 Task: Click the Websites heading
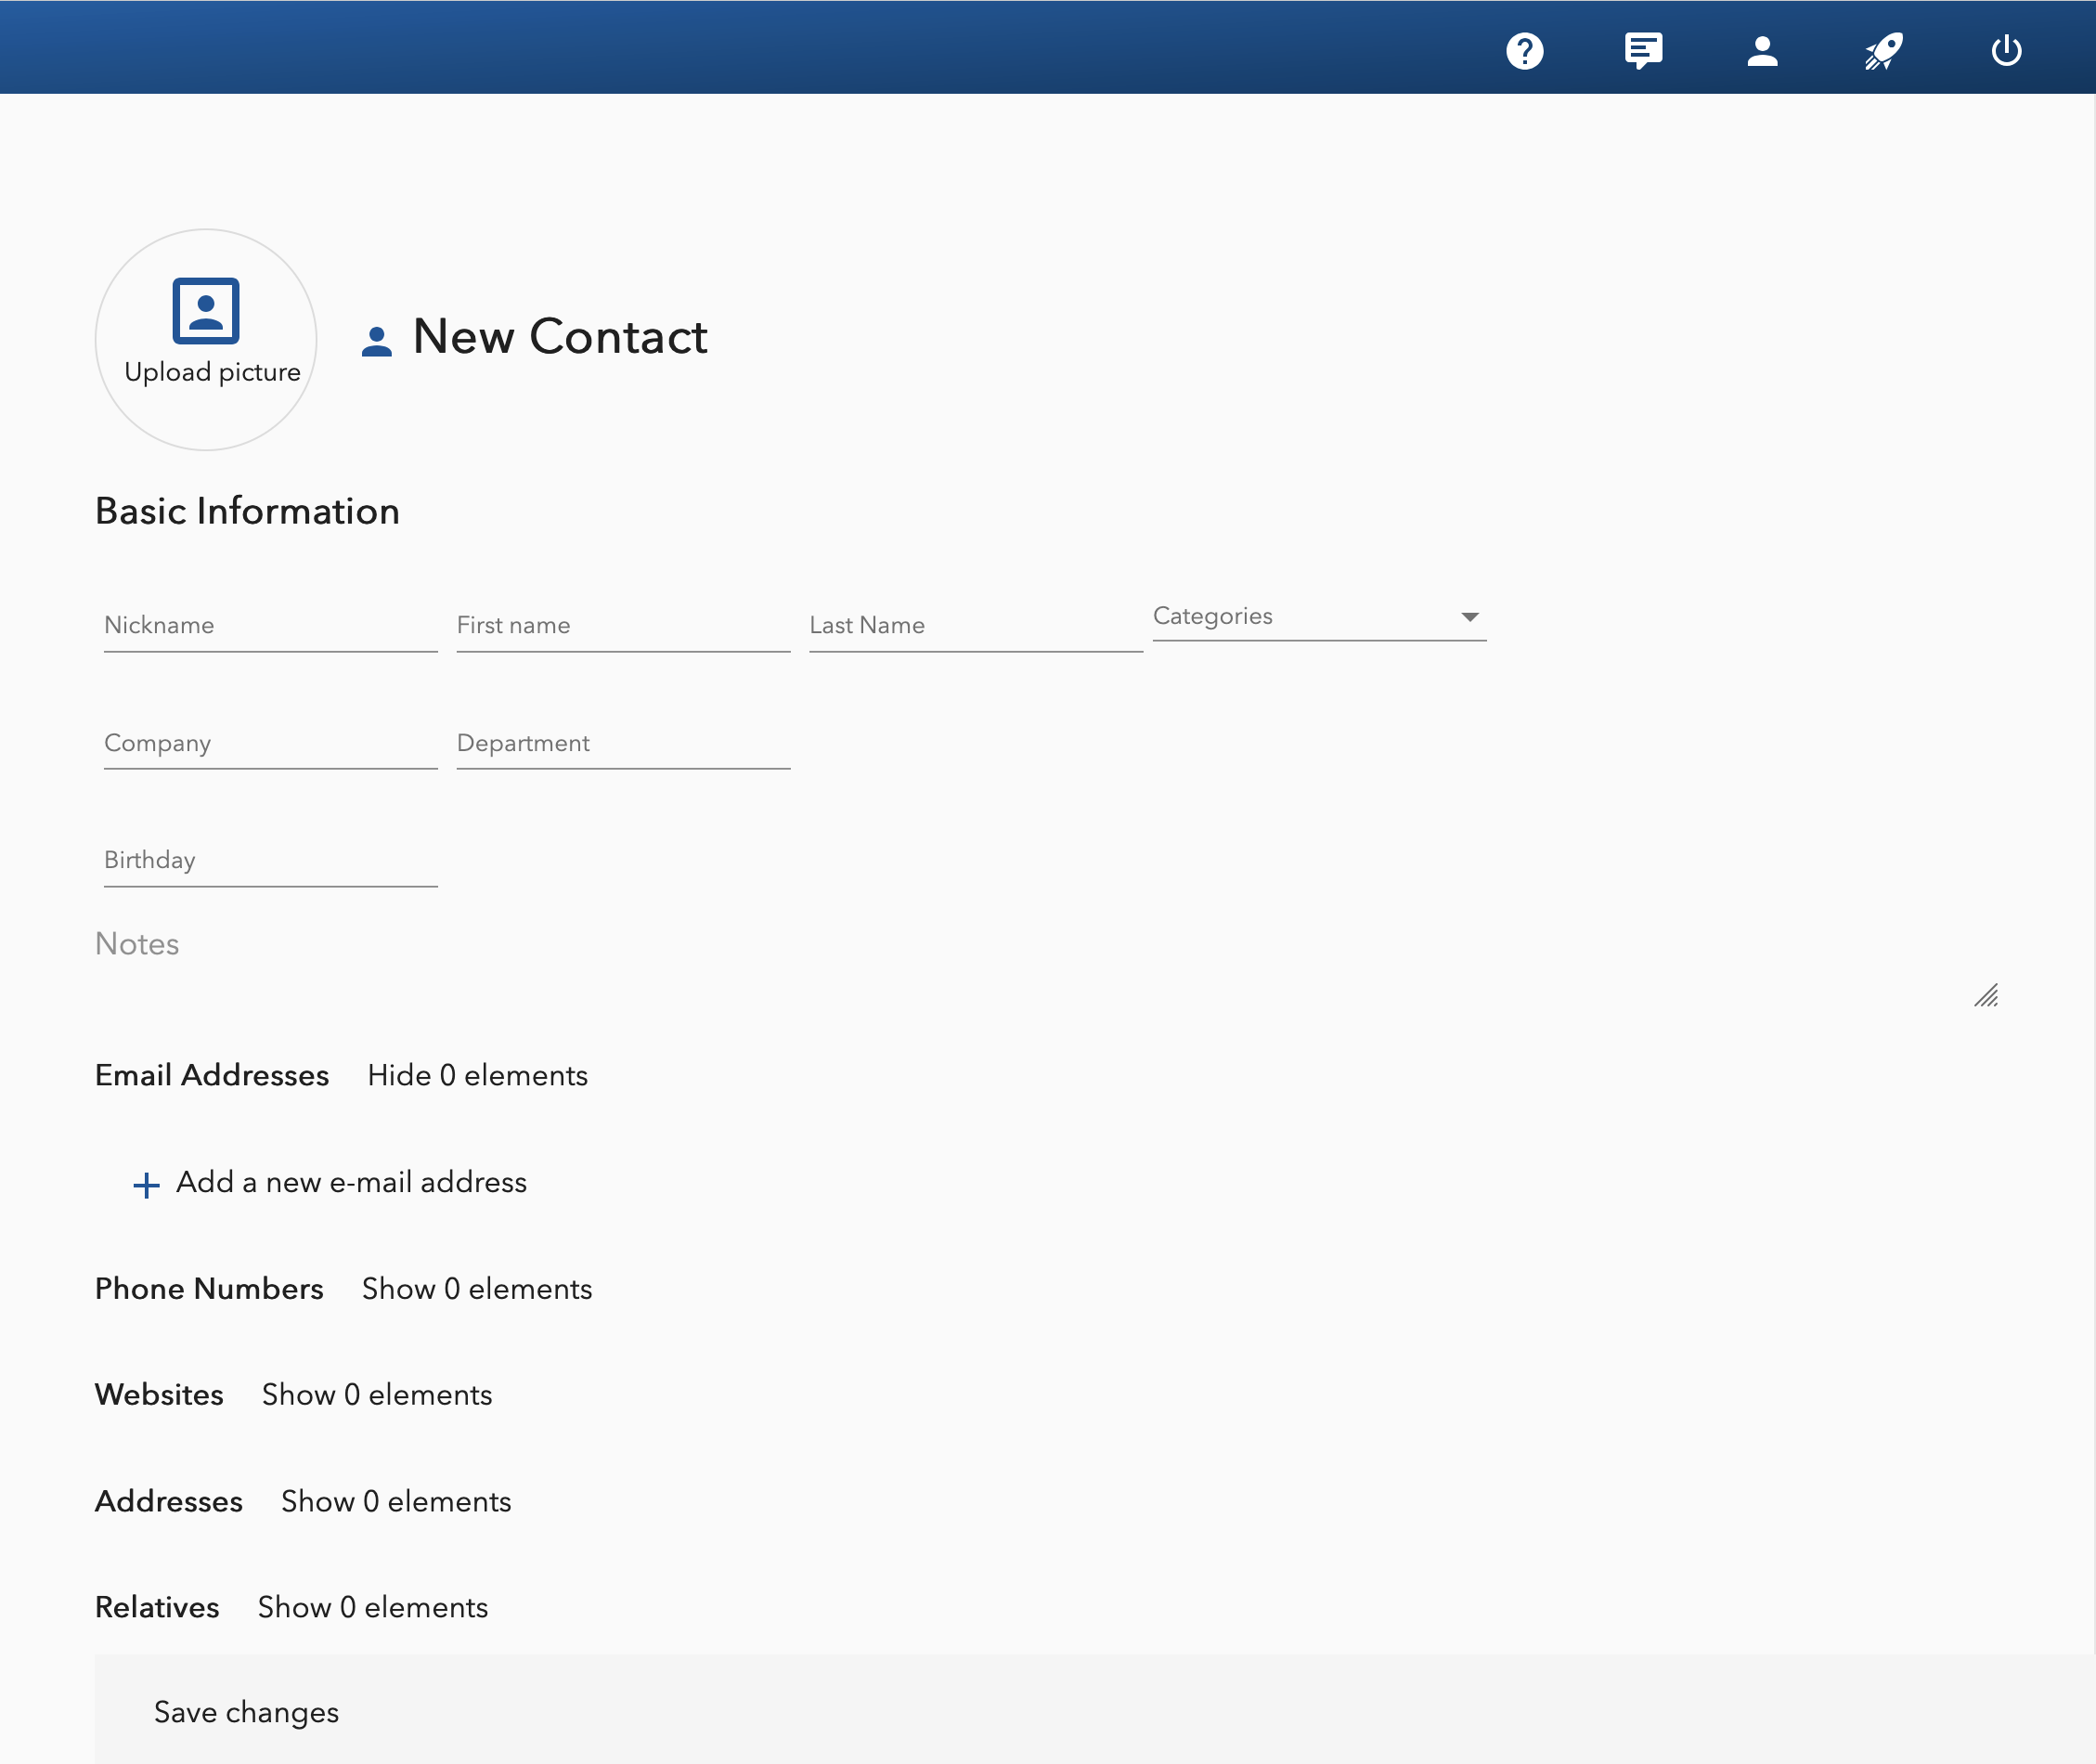point(159,1395)
